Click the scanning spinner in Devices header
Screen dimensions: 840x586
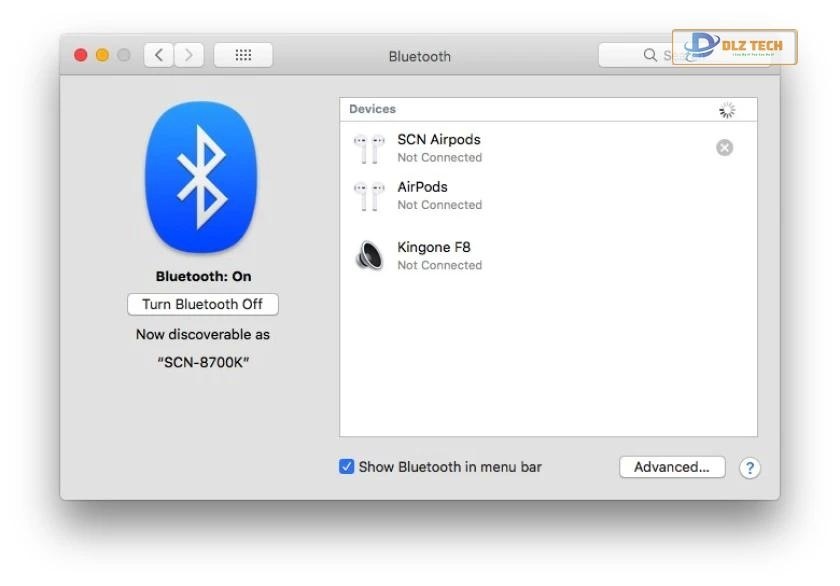point(727,110)
